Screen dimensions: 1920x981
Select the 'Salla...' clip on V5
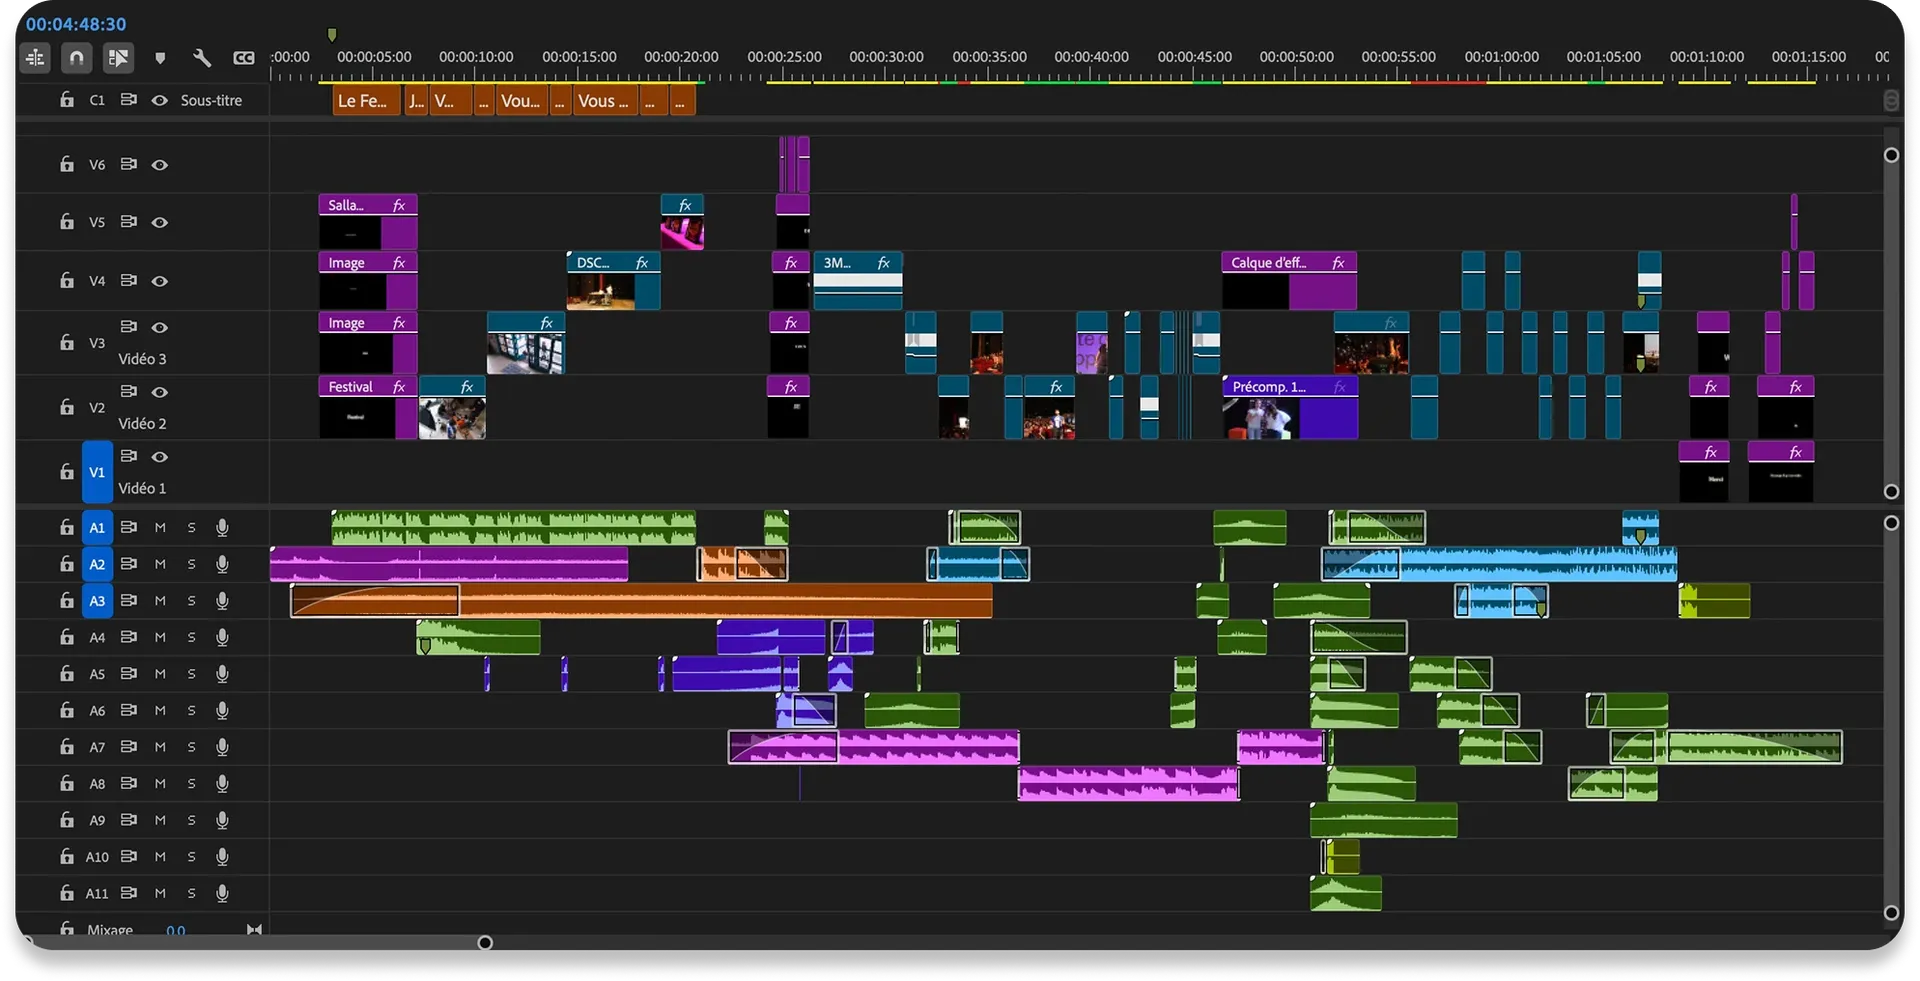[368, 222]
